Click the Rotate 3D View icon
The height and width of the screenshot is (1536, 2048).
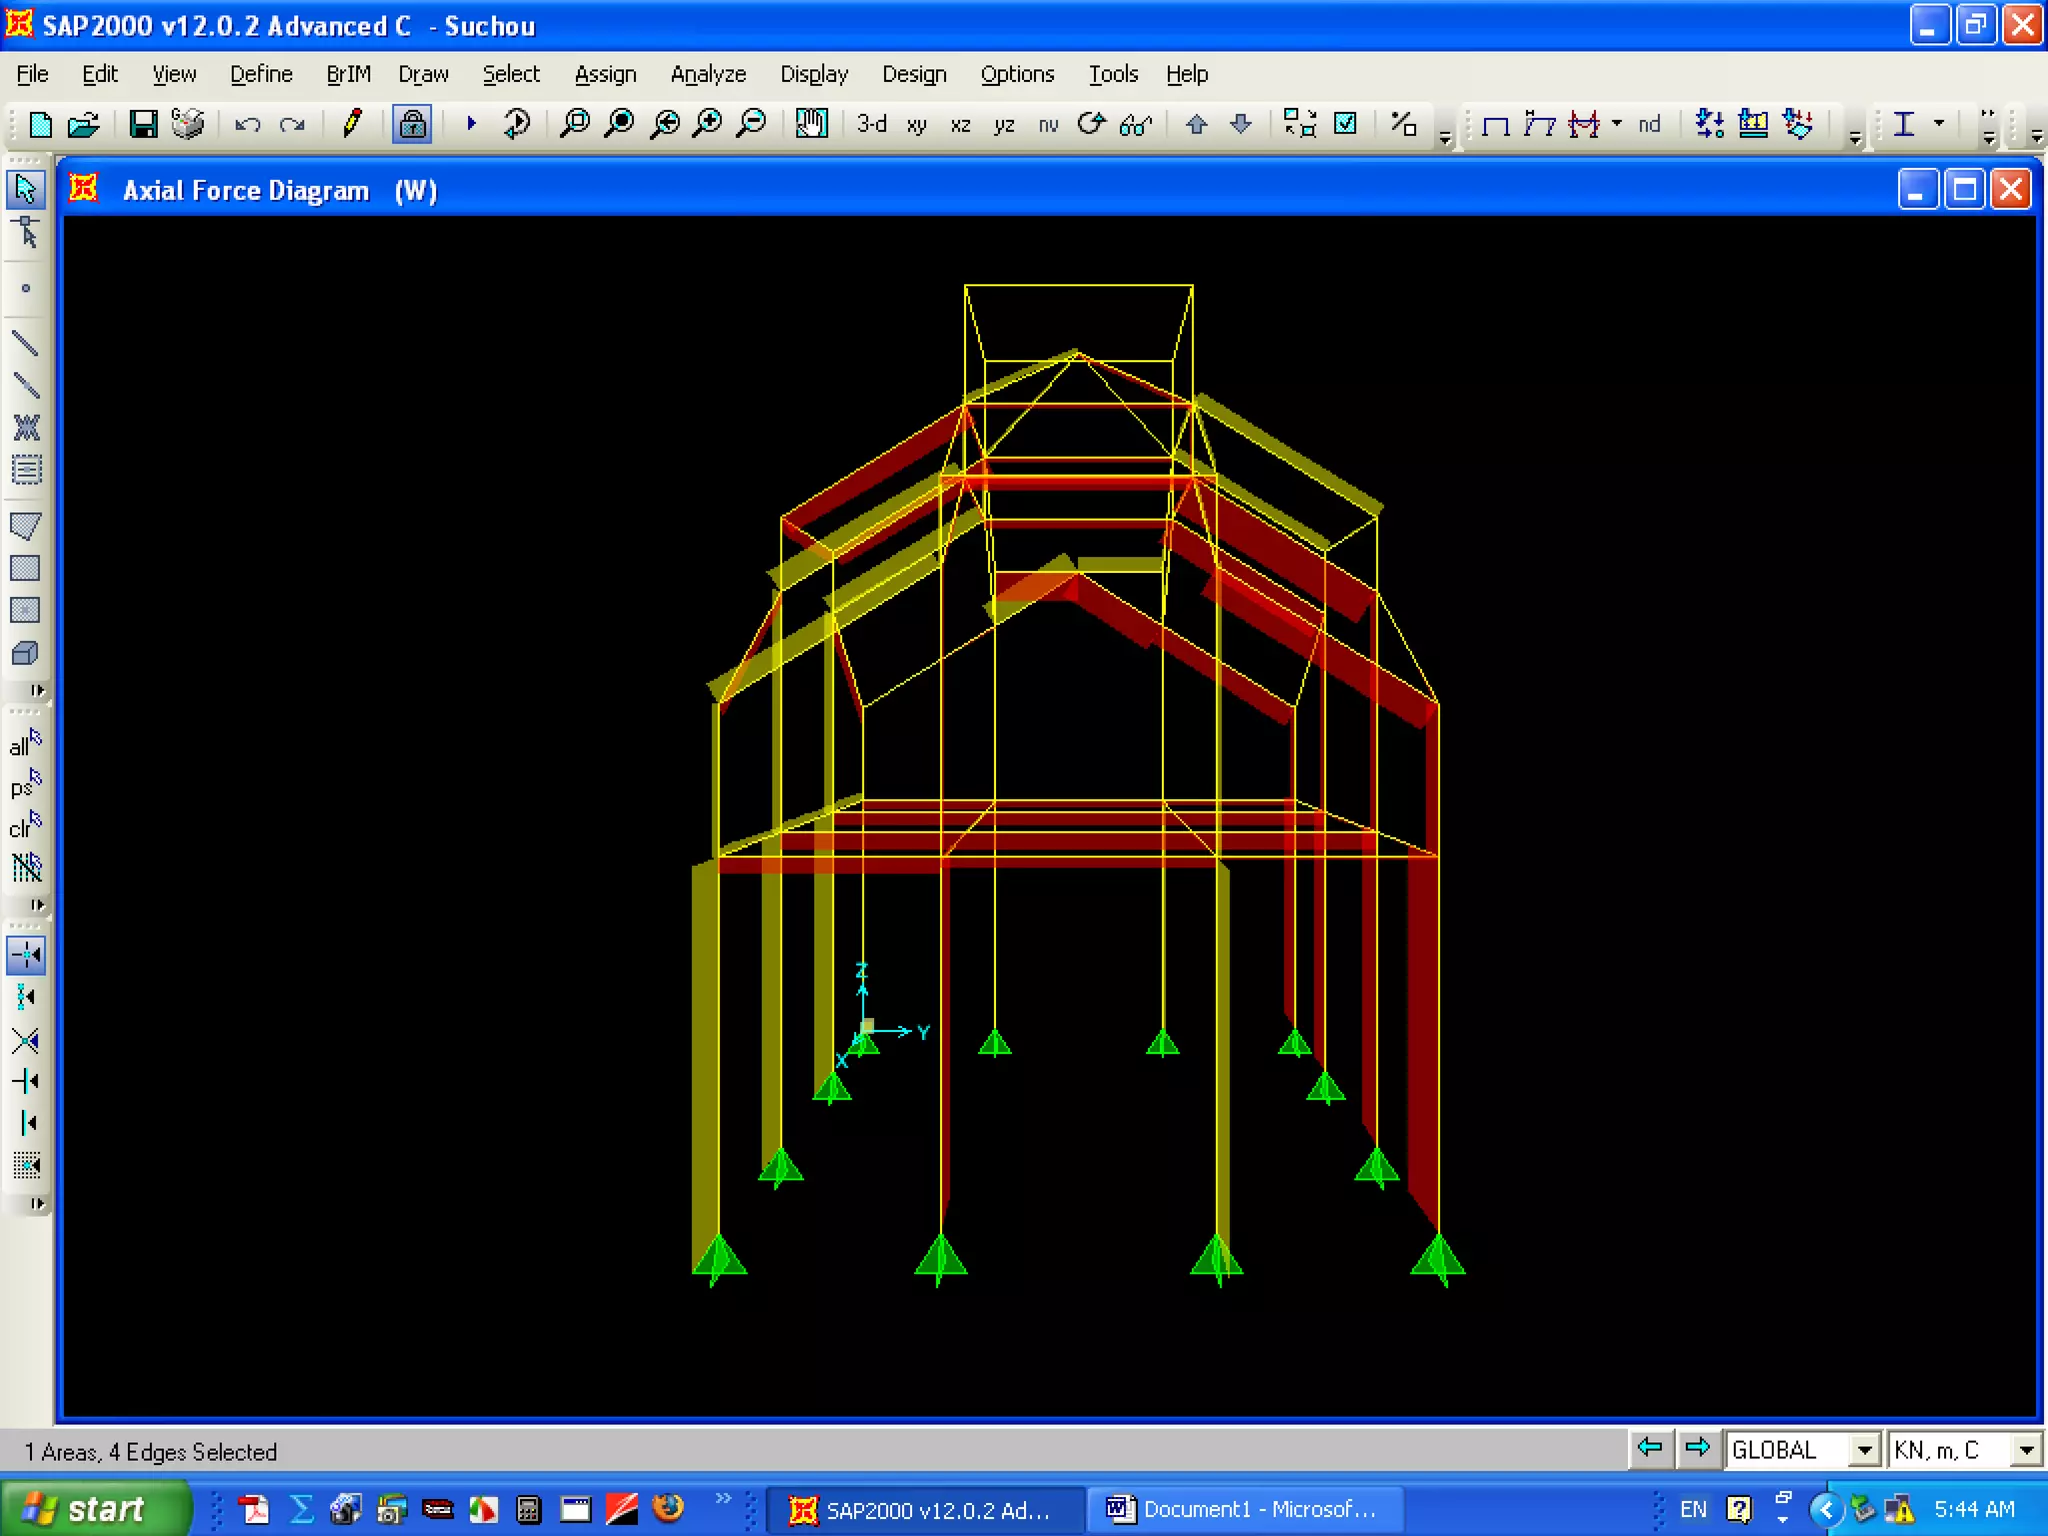[x=1092, y=124]
